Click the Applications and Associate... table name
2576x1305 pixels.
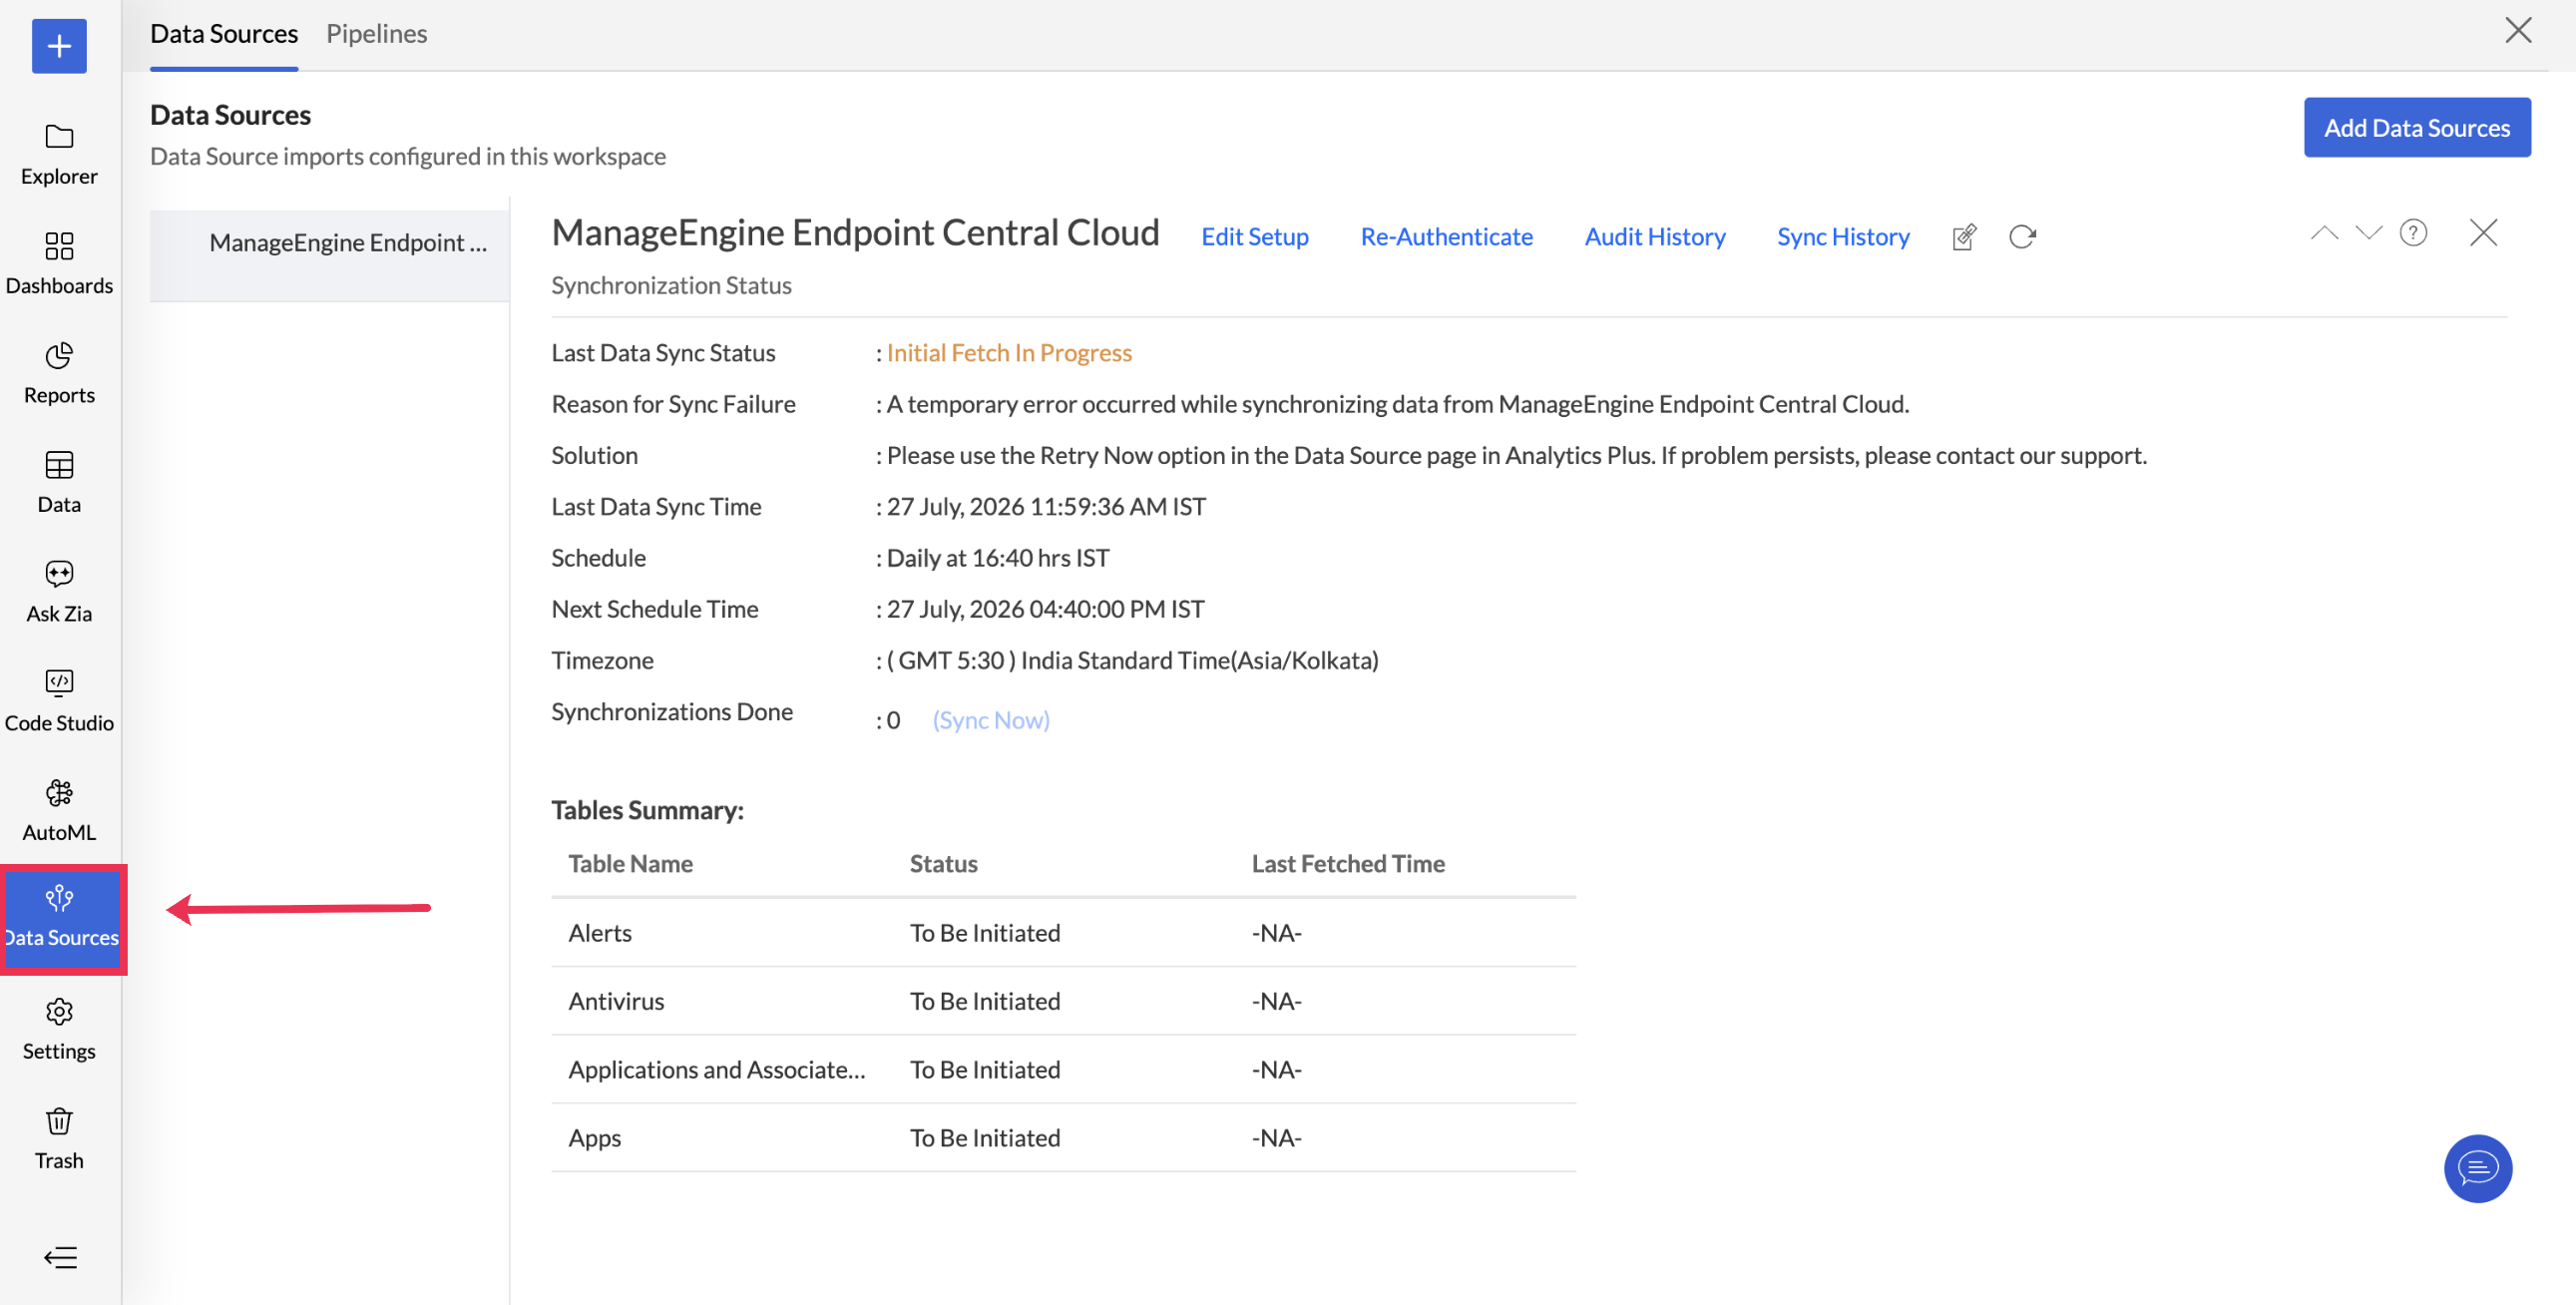coord(716,1069)
